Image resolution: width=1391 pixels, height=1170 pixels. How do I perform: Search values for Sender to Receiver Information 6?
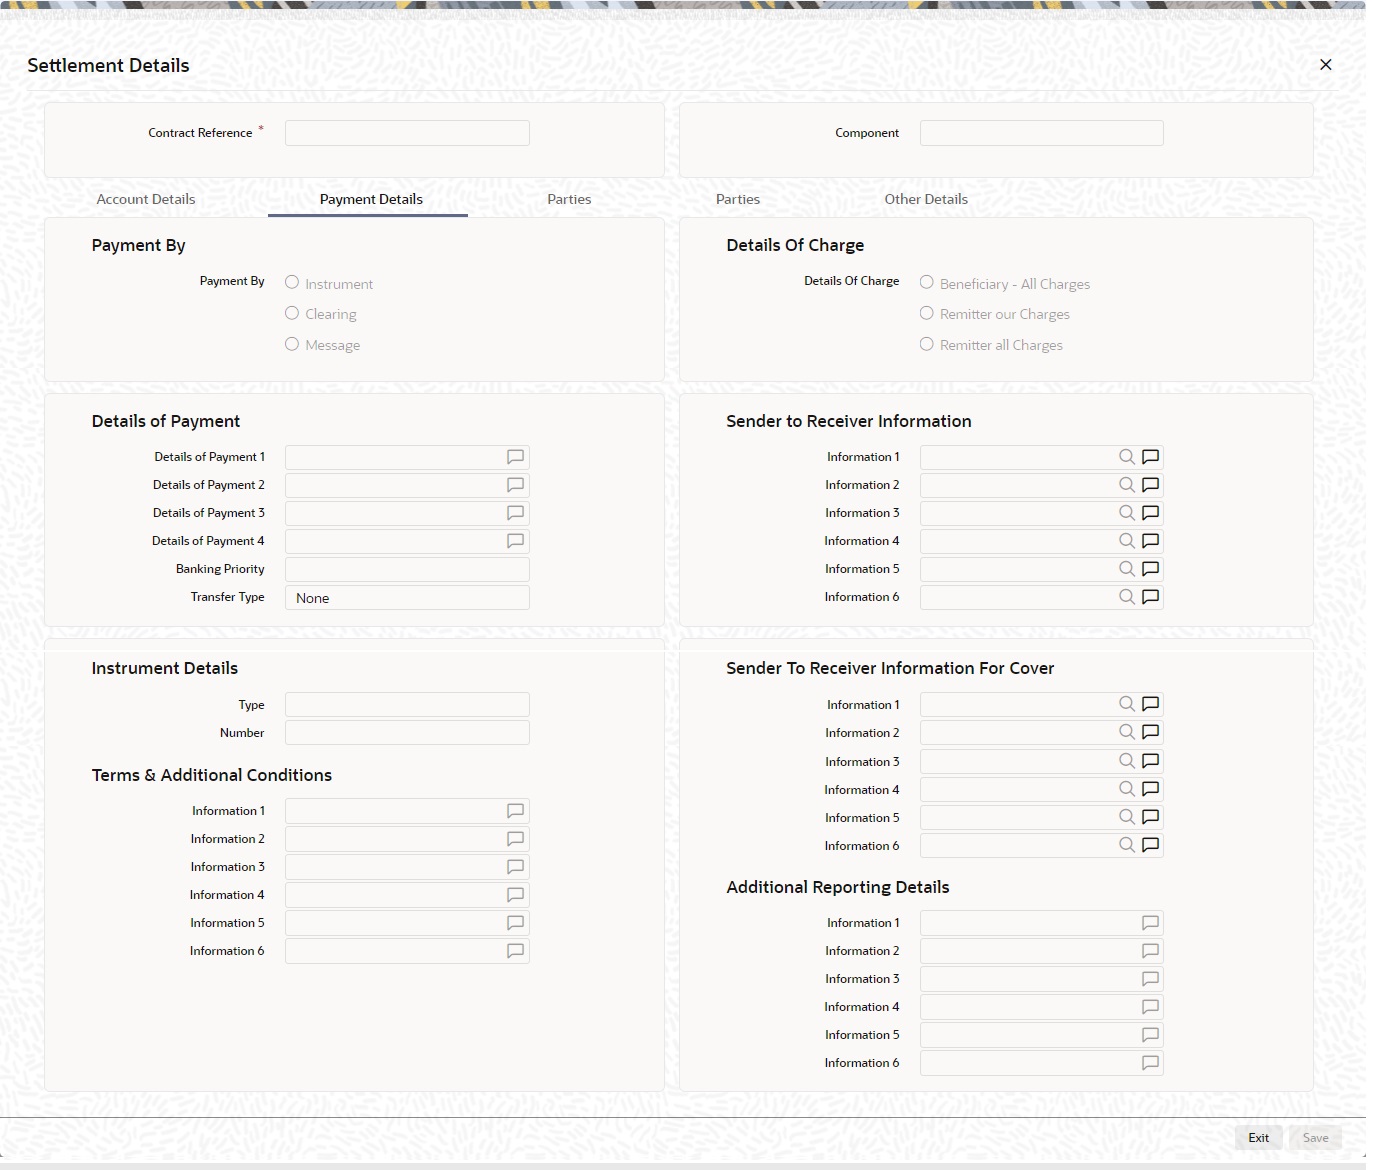click(1127, 597)
